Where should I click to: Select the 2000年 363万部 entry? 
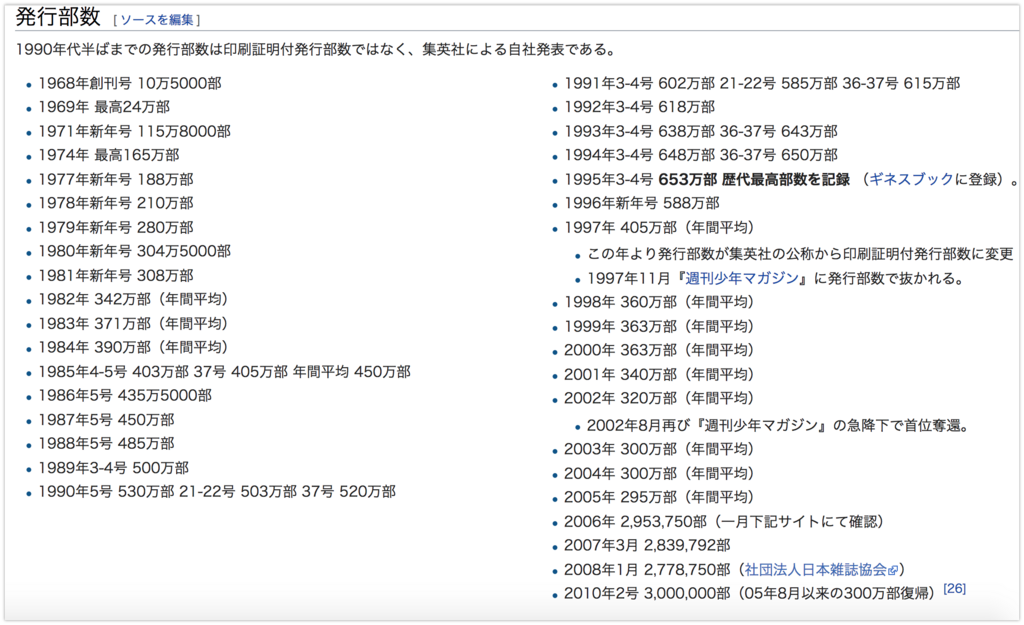click(x=659, y=350)
